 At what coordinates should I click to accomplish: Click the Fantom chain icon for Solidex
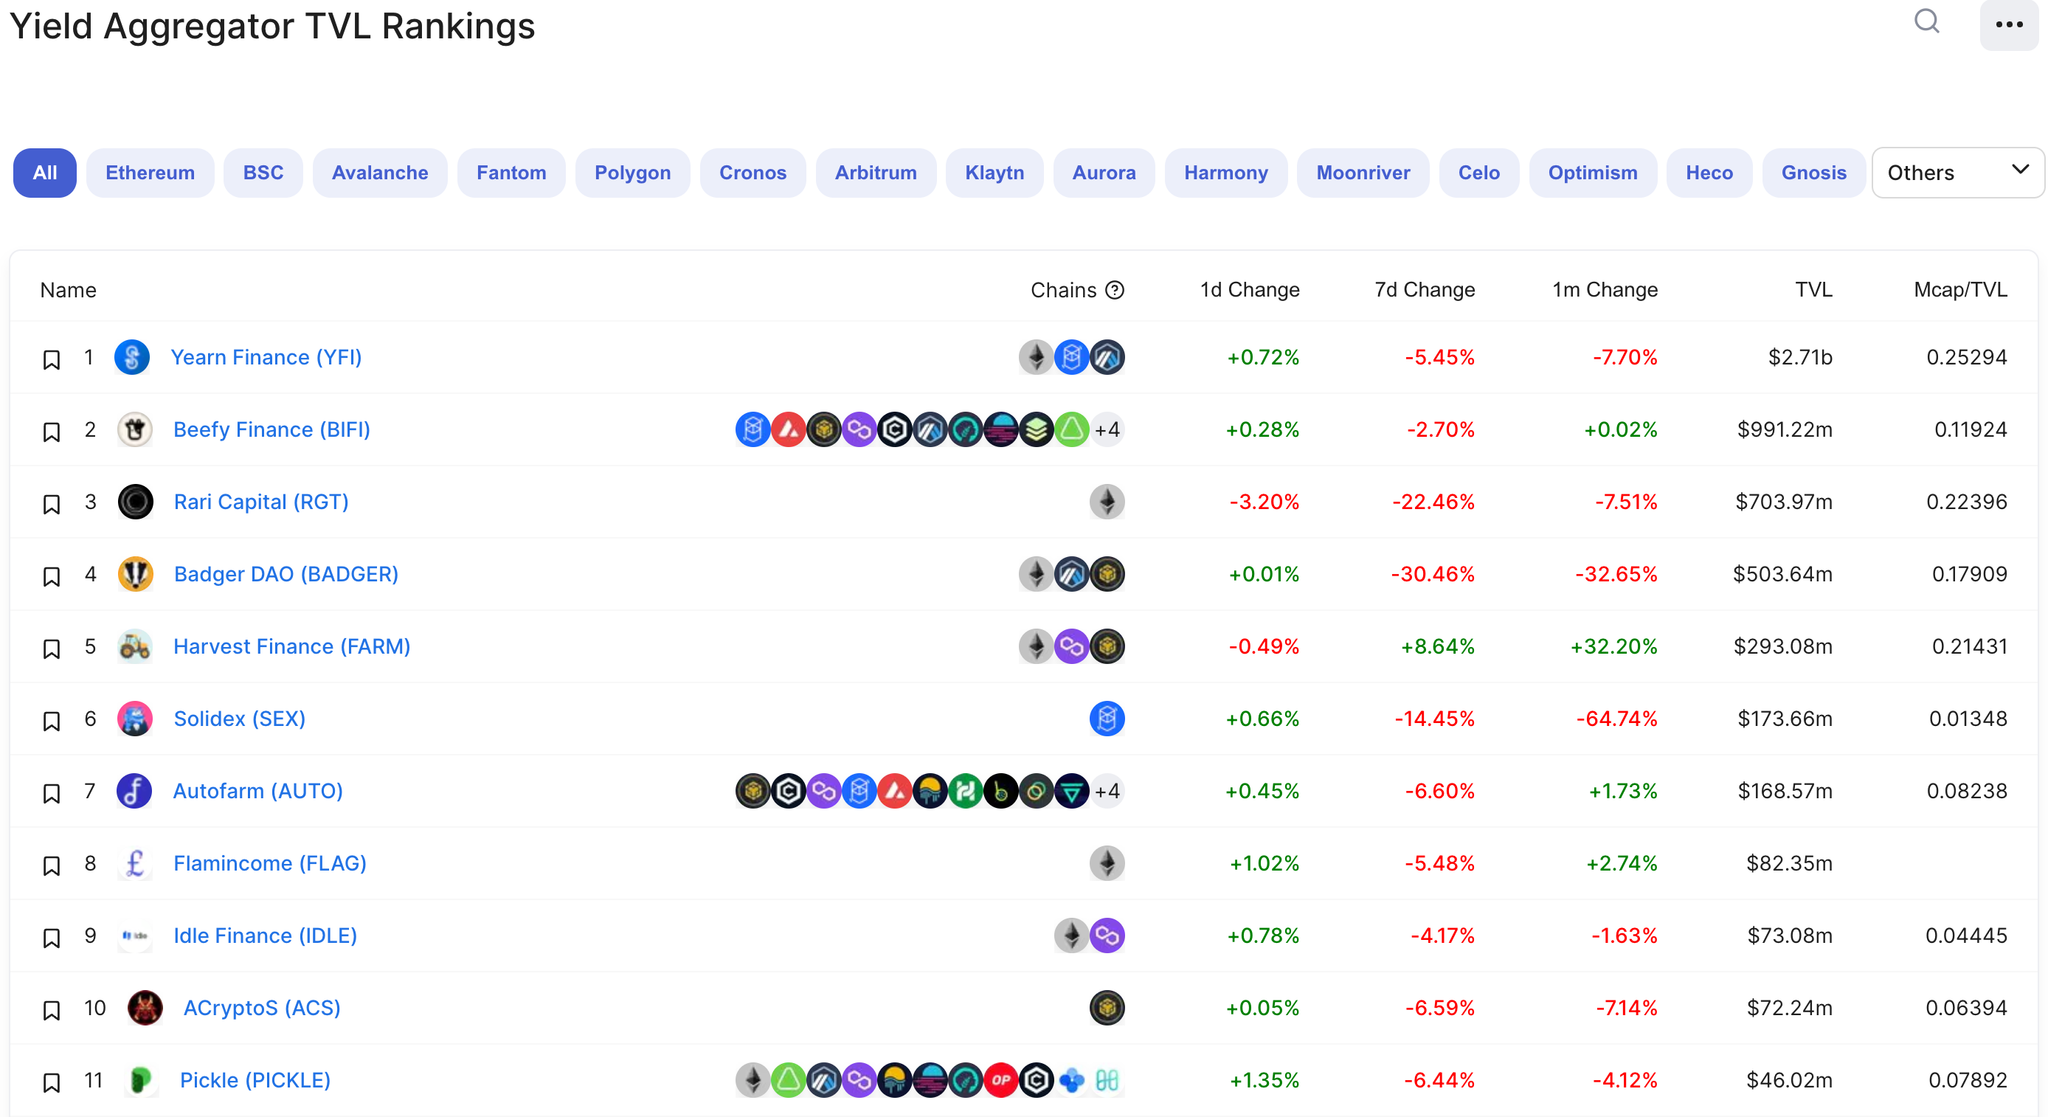(1107, 719)
